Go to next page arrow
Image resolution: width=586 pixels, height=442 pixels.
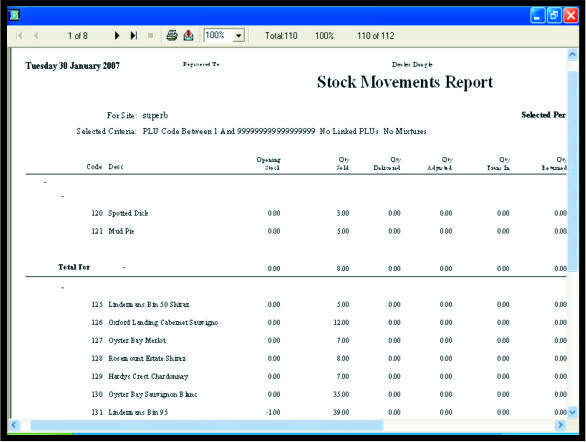117,36
